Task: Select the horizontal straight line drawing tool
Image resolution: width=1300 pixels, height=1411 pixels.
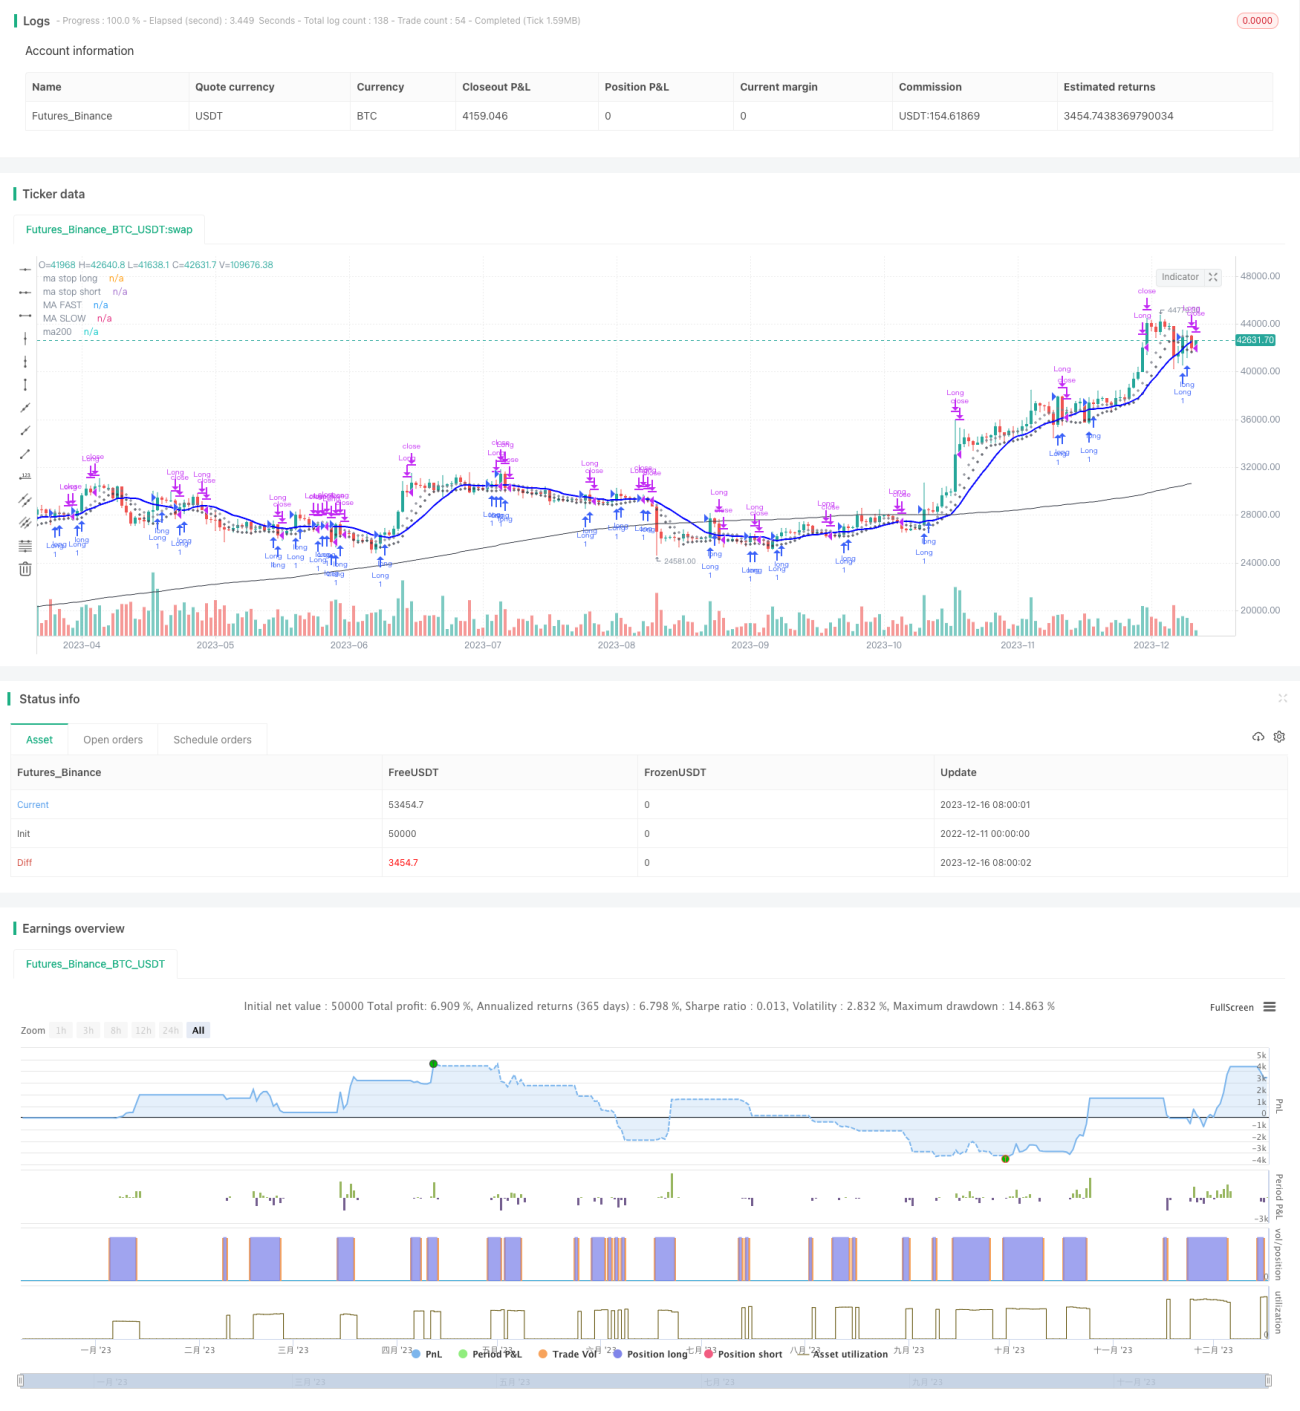Action: pyautogui.click(x=25, y=269)
